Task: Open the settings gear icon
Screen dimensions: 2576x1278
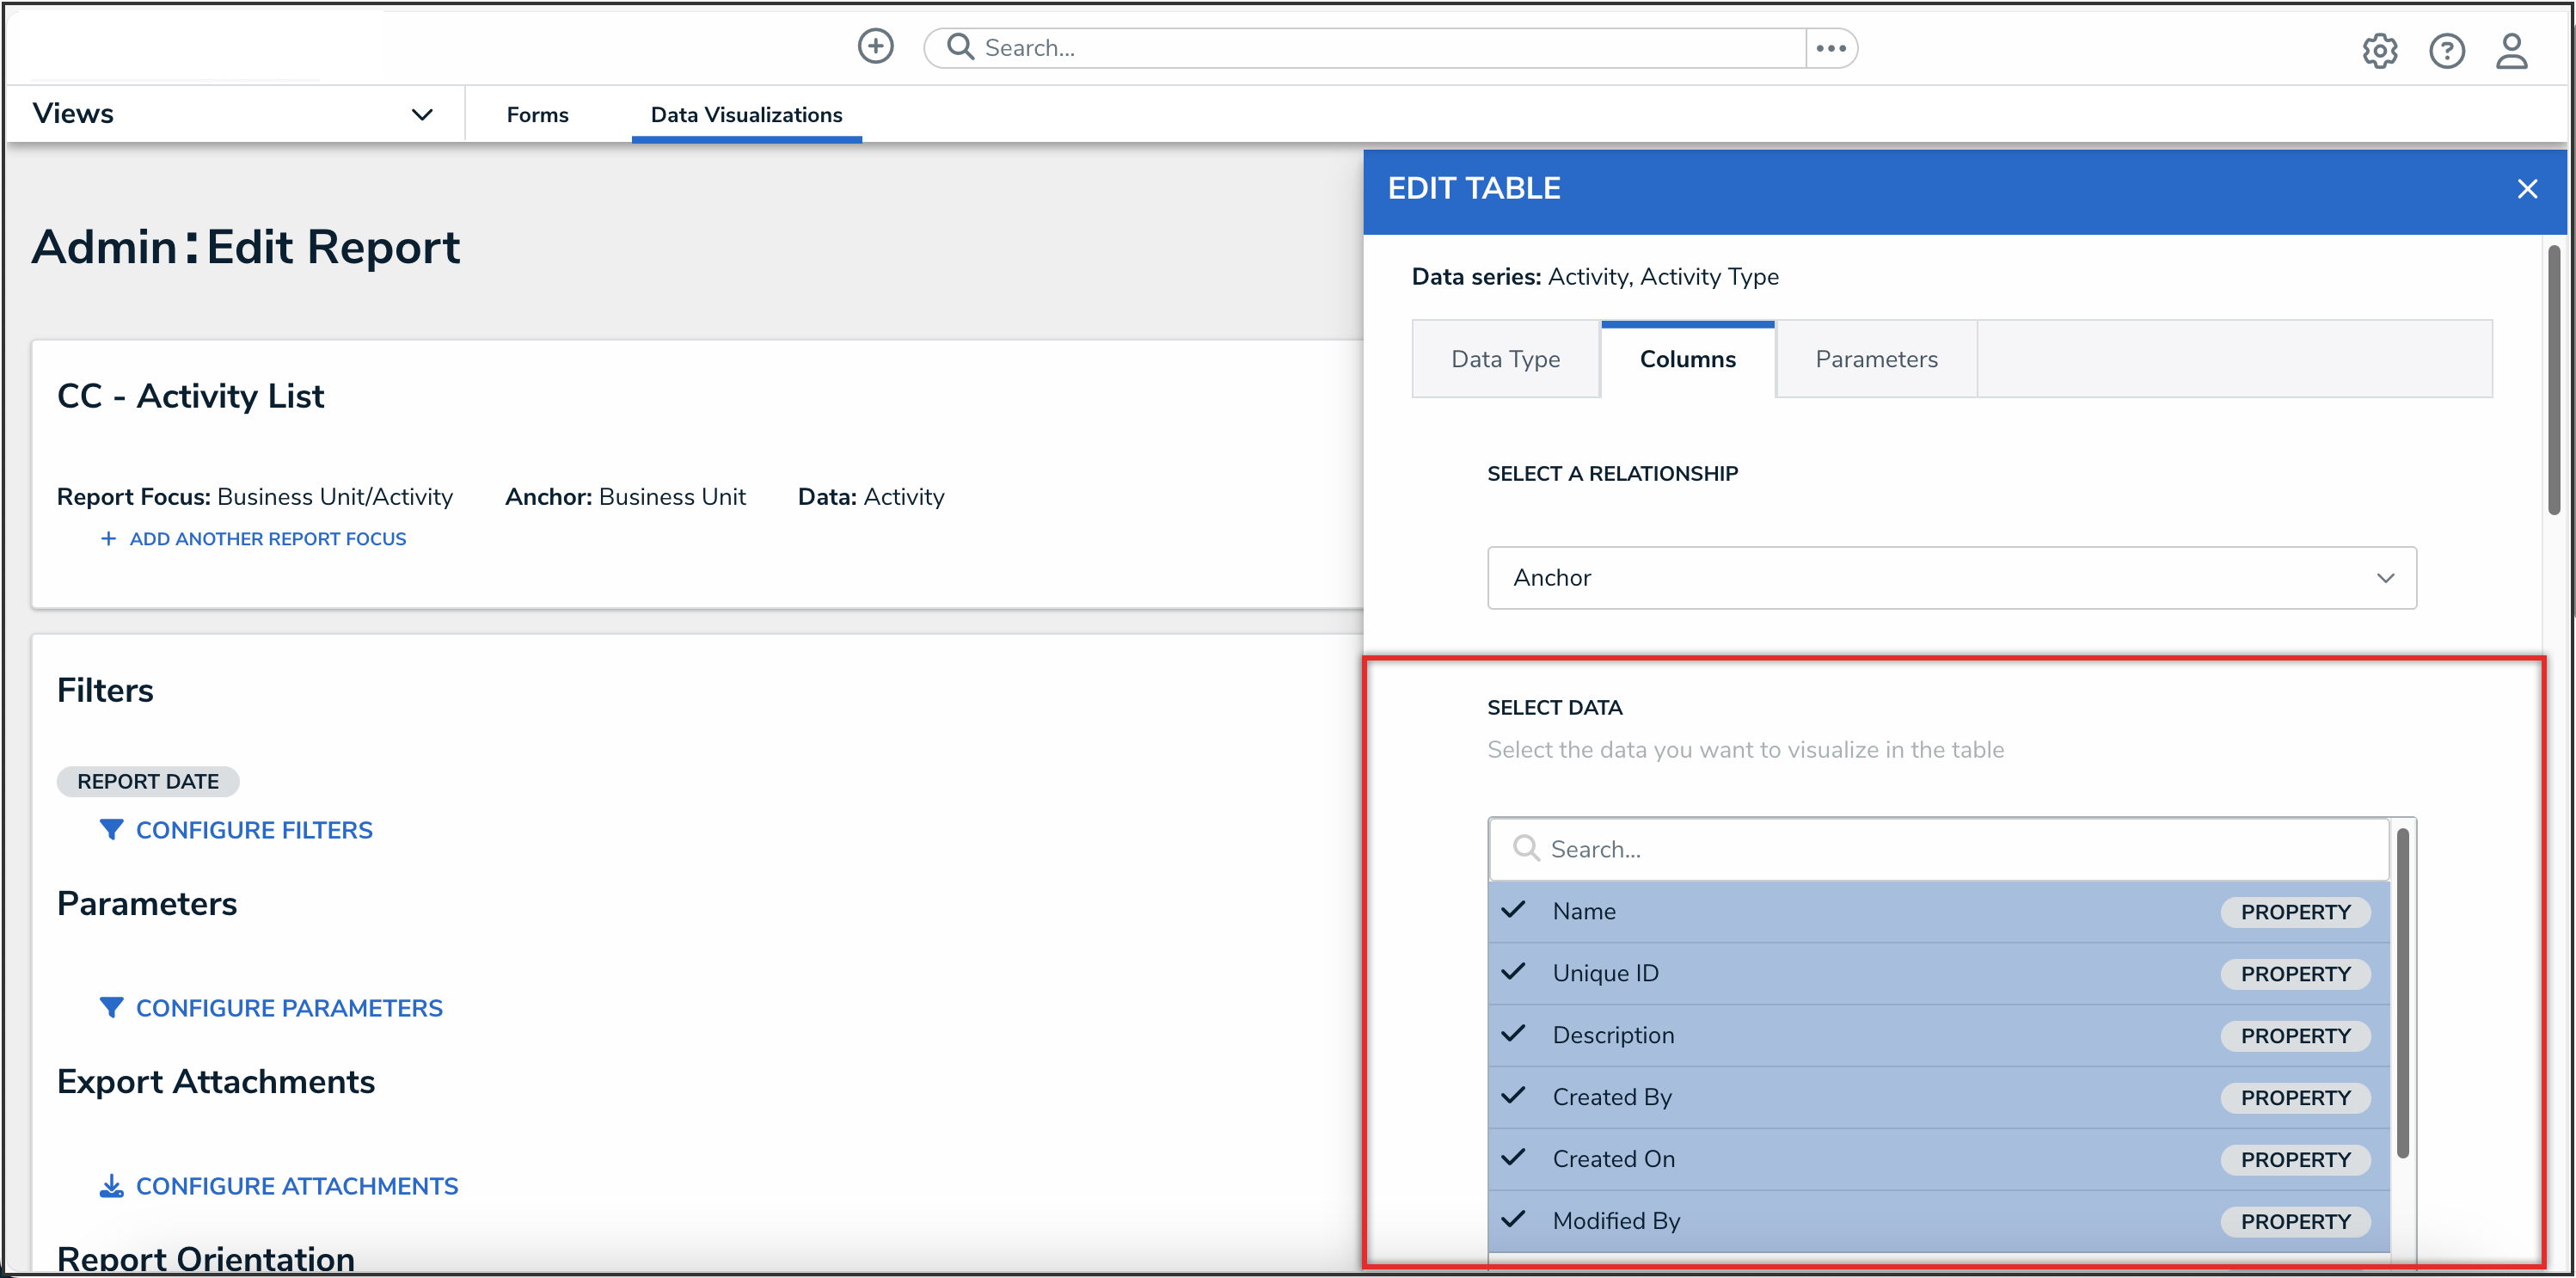Action: [x=2379, y=50]
